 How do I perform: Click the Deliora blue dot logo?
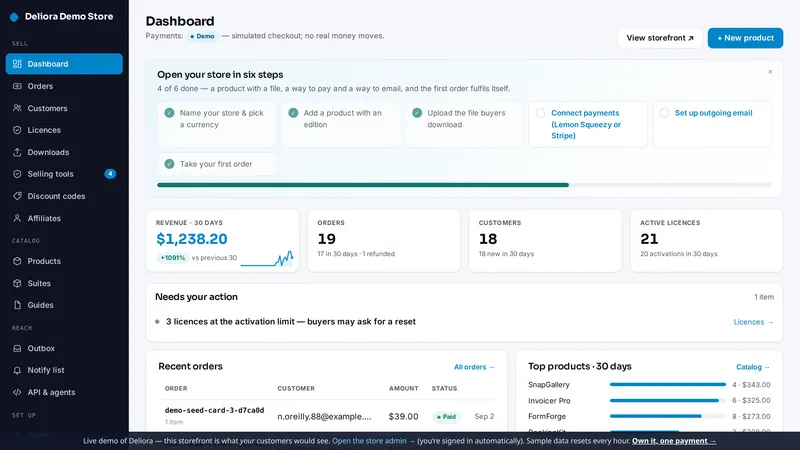(x=14, y=17)
